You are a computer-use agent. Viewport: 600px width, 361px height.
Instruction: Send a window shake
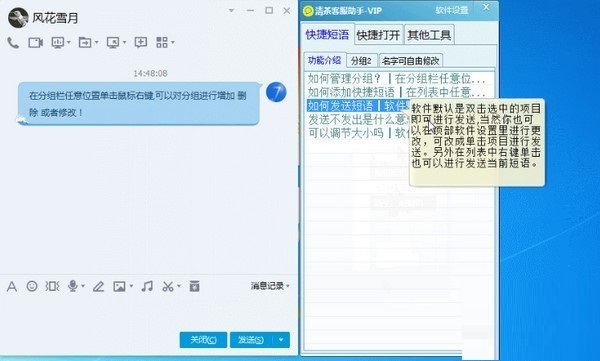pyautogui.click(x=52, y=286)
